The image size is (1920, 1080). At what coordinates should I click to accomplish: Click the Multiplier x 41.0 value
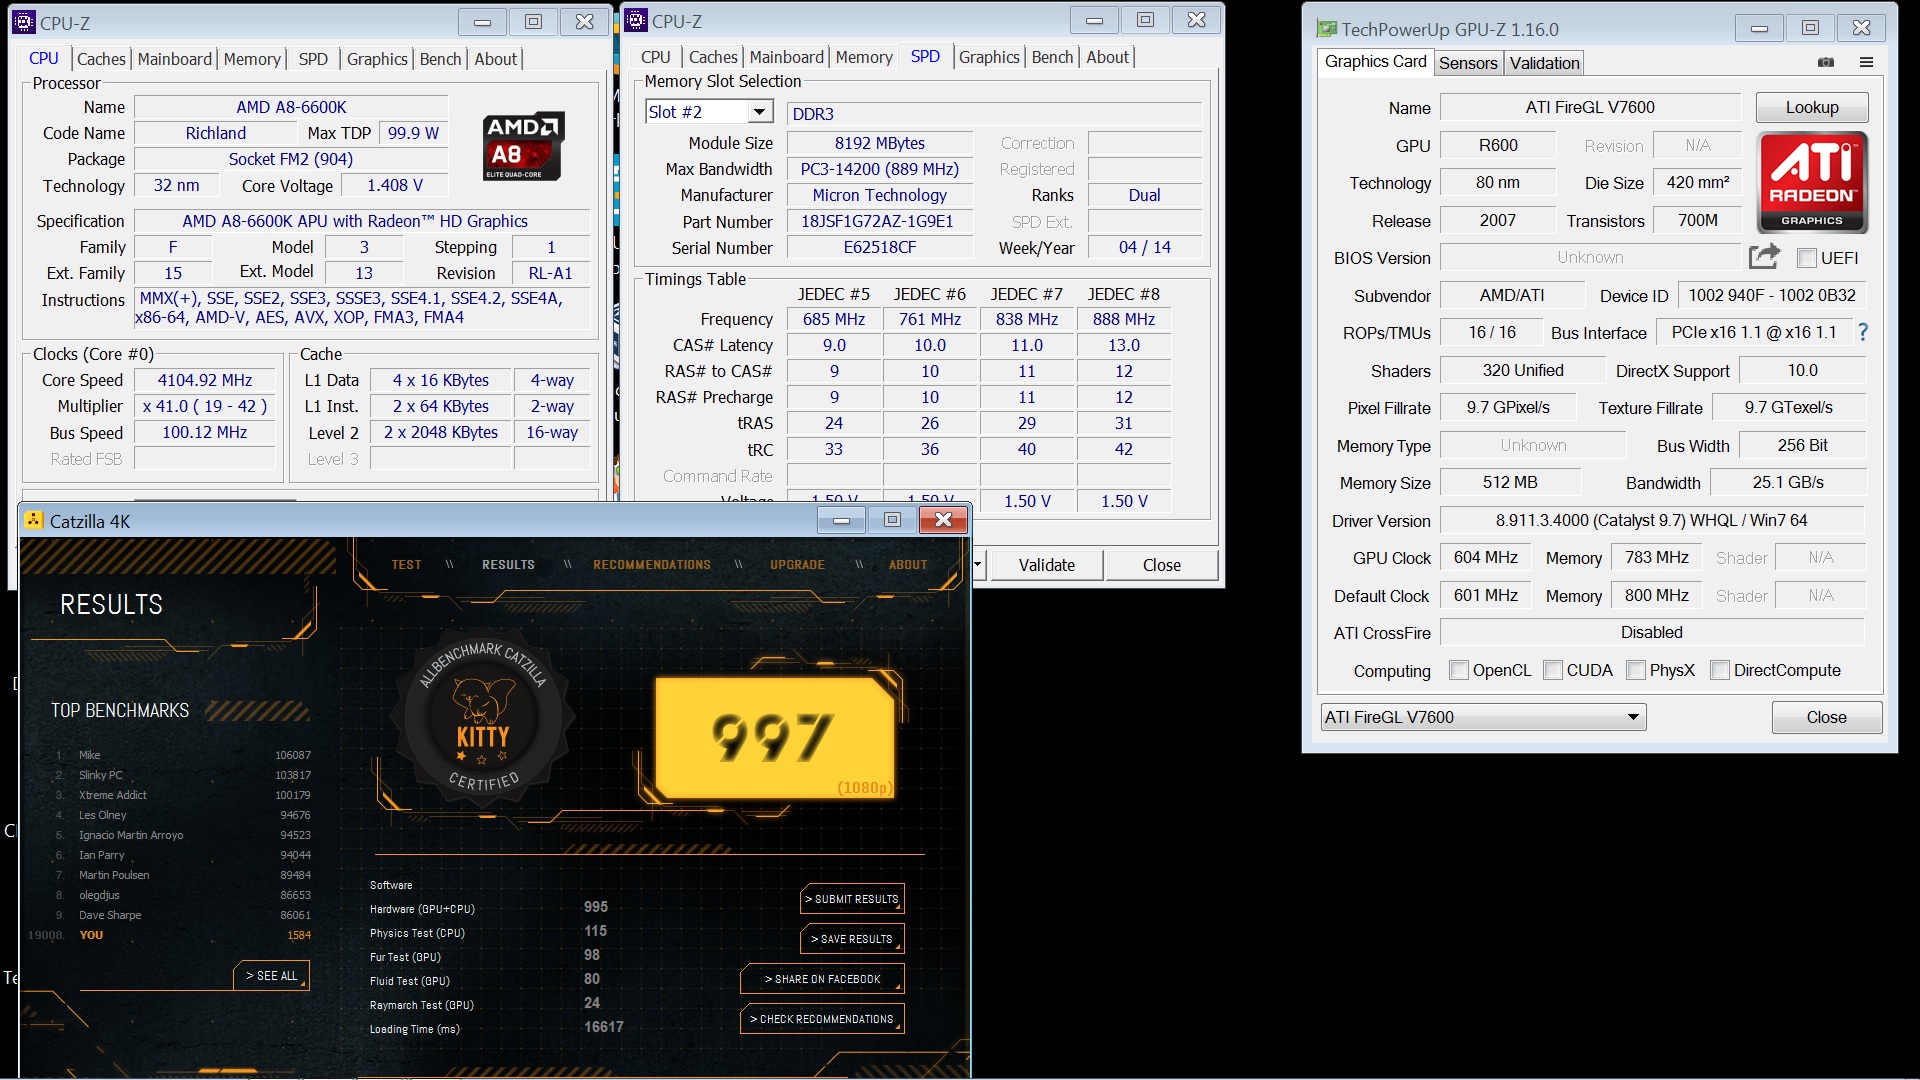[x=205, y=406]
